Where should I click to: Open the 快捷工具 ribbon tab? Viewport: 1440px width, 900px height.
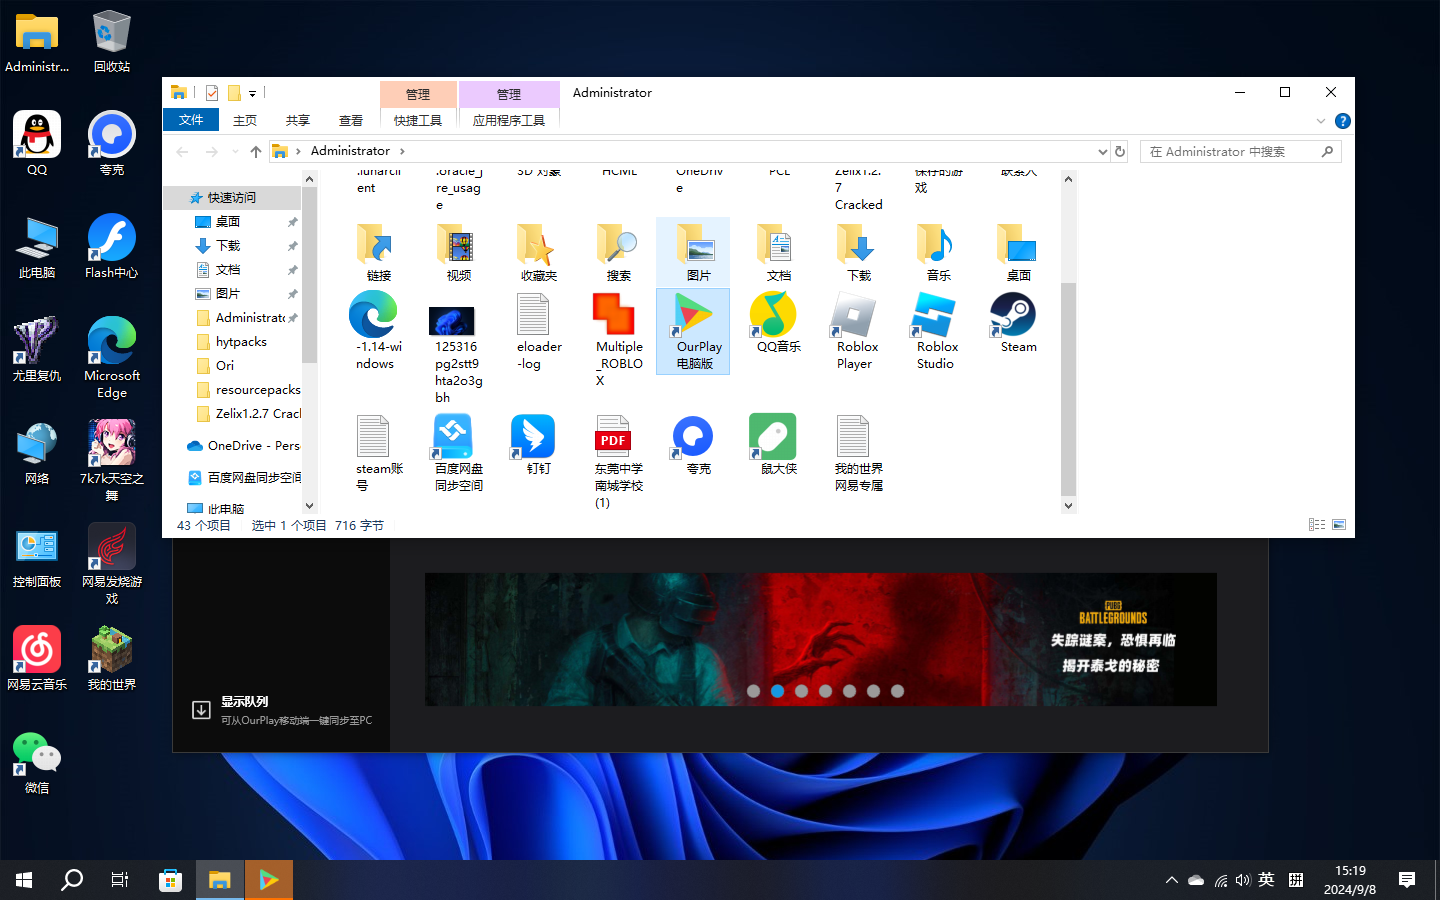coord(418,120)
